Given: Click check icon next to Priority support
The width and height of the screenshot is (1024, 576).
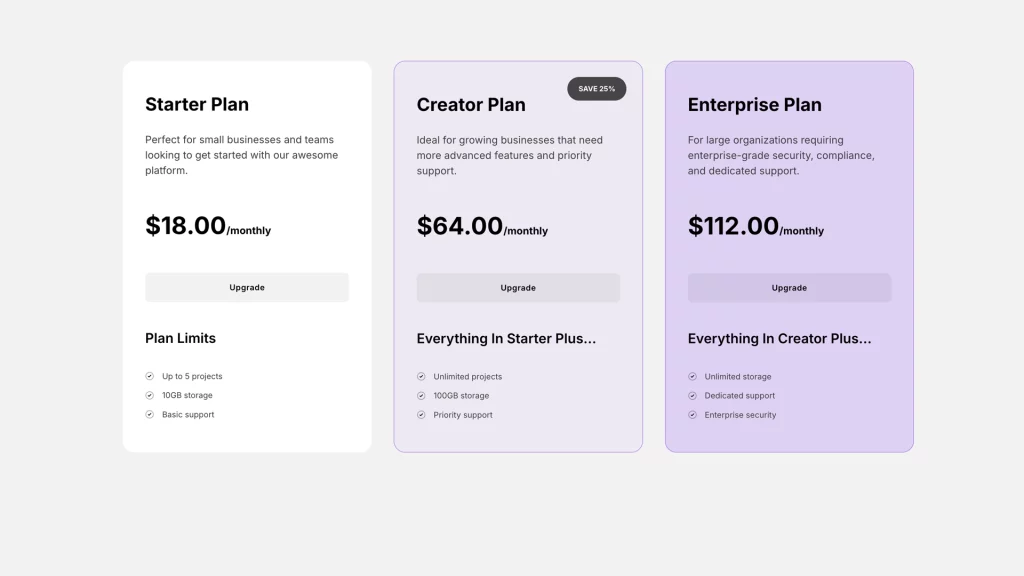Looking at the screenshot, I should (x=421, y=415).
